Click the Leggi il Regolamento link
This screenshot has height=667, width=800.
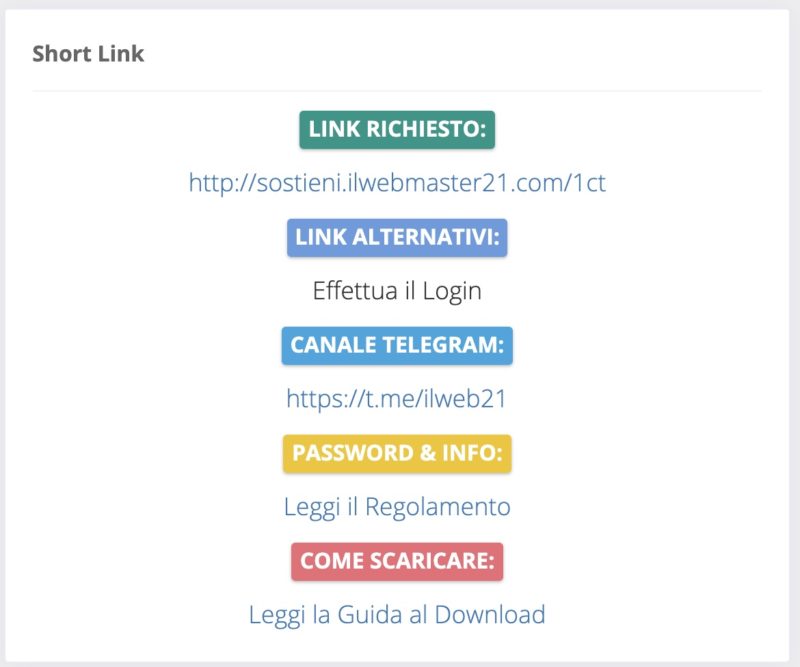pos(397,507)
